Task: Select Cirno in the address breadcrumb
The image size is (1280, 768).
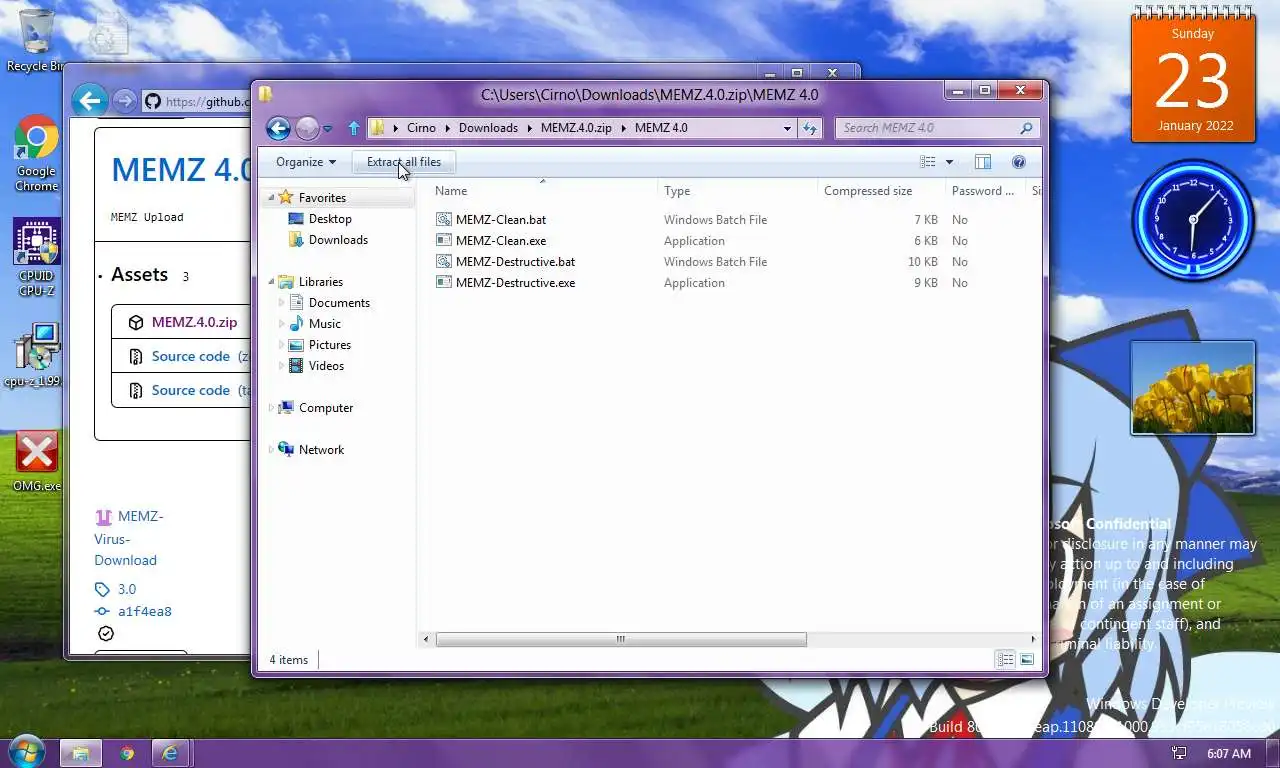Action: click(421, 128)
